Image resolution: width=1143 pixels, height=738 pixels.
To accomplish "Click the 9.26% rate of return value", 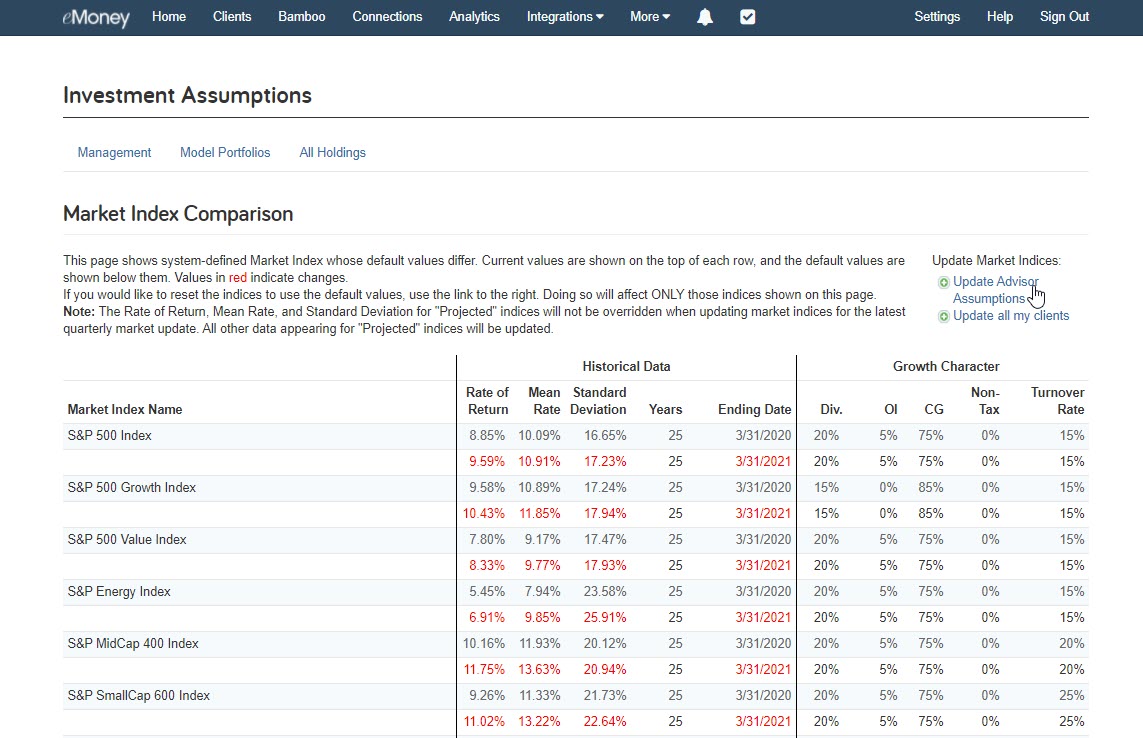I will tap(487, 696).
